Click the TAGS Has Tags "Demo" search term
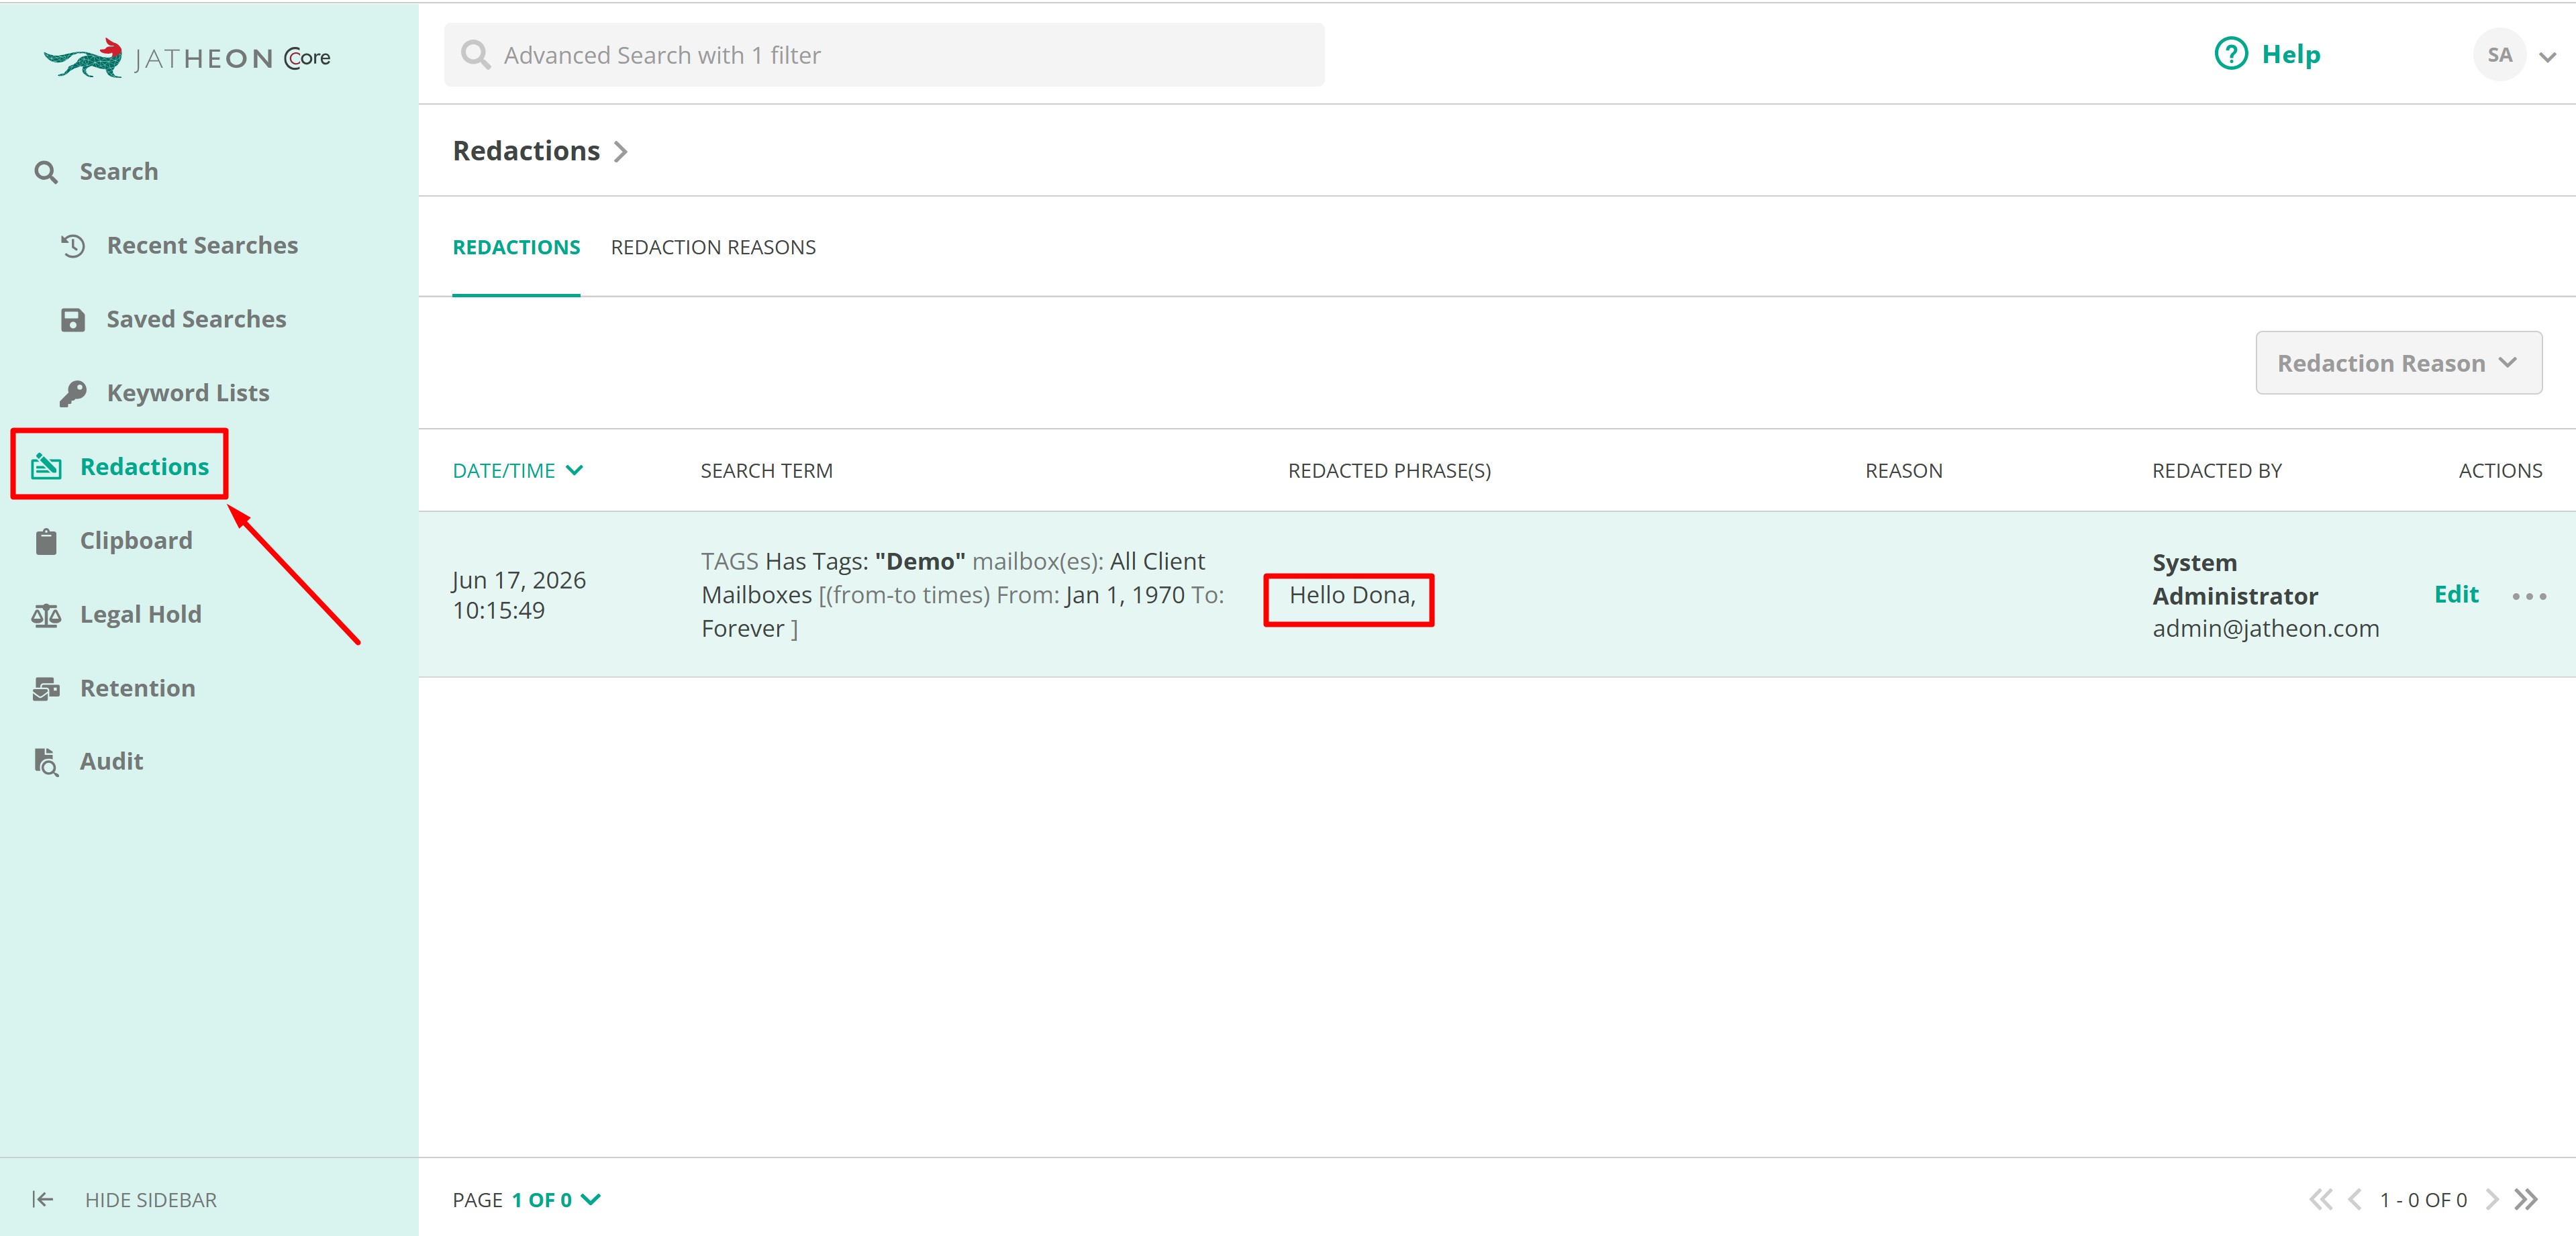 coord(963,595)
